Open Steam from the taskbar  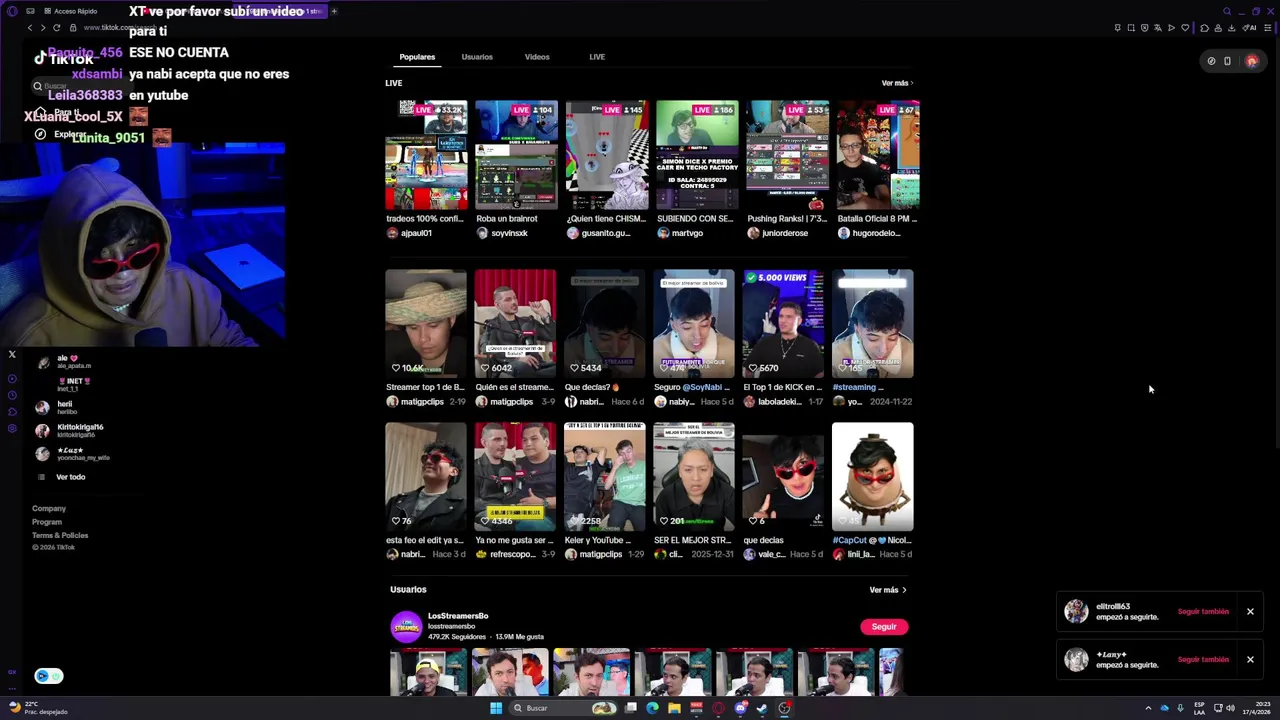pyautogui.click(x=762, y=708)
